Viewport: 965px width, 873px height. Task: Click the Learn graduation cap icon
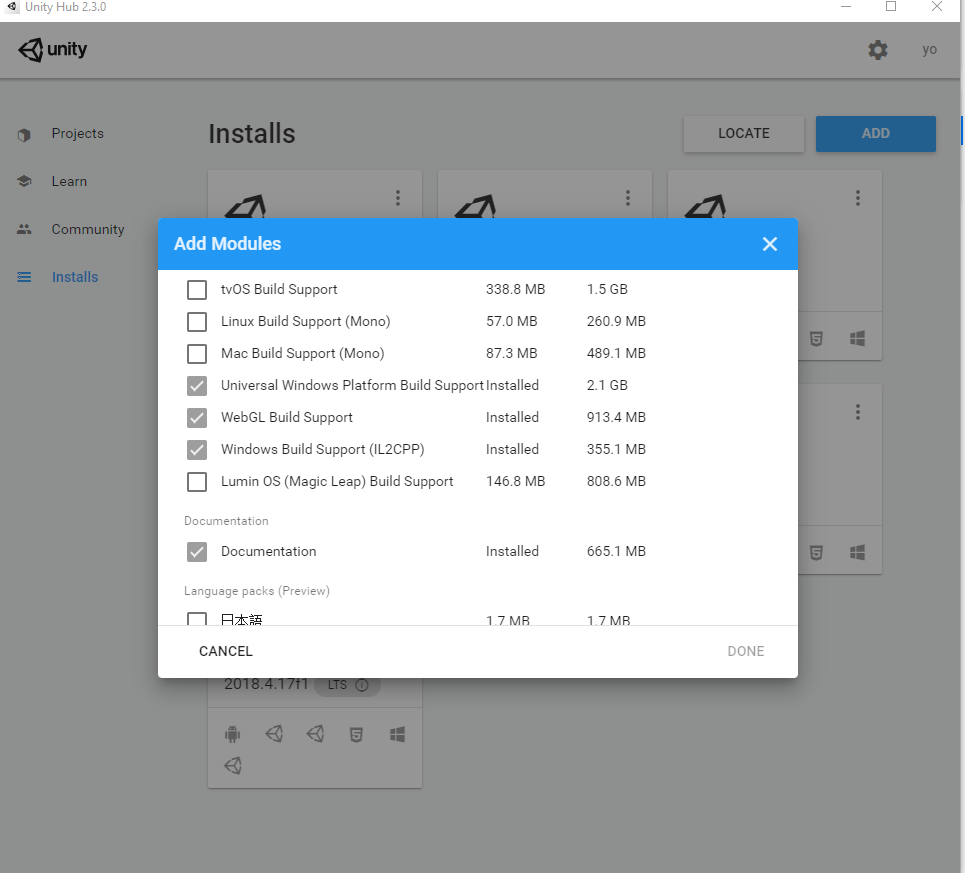[x=24, y=181]
